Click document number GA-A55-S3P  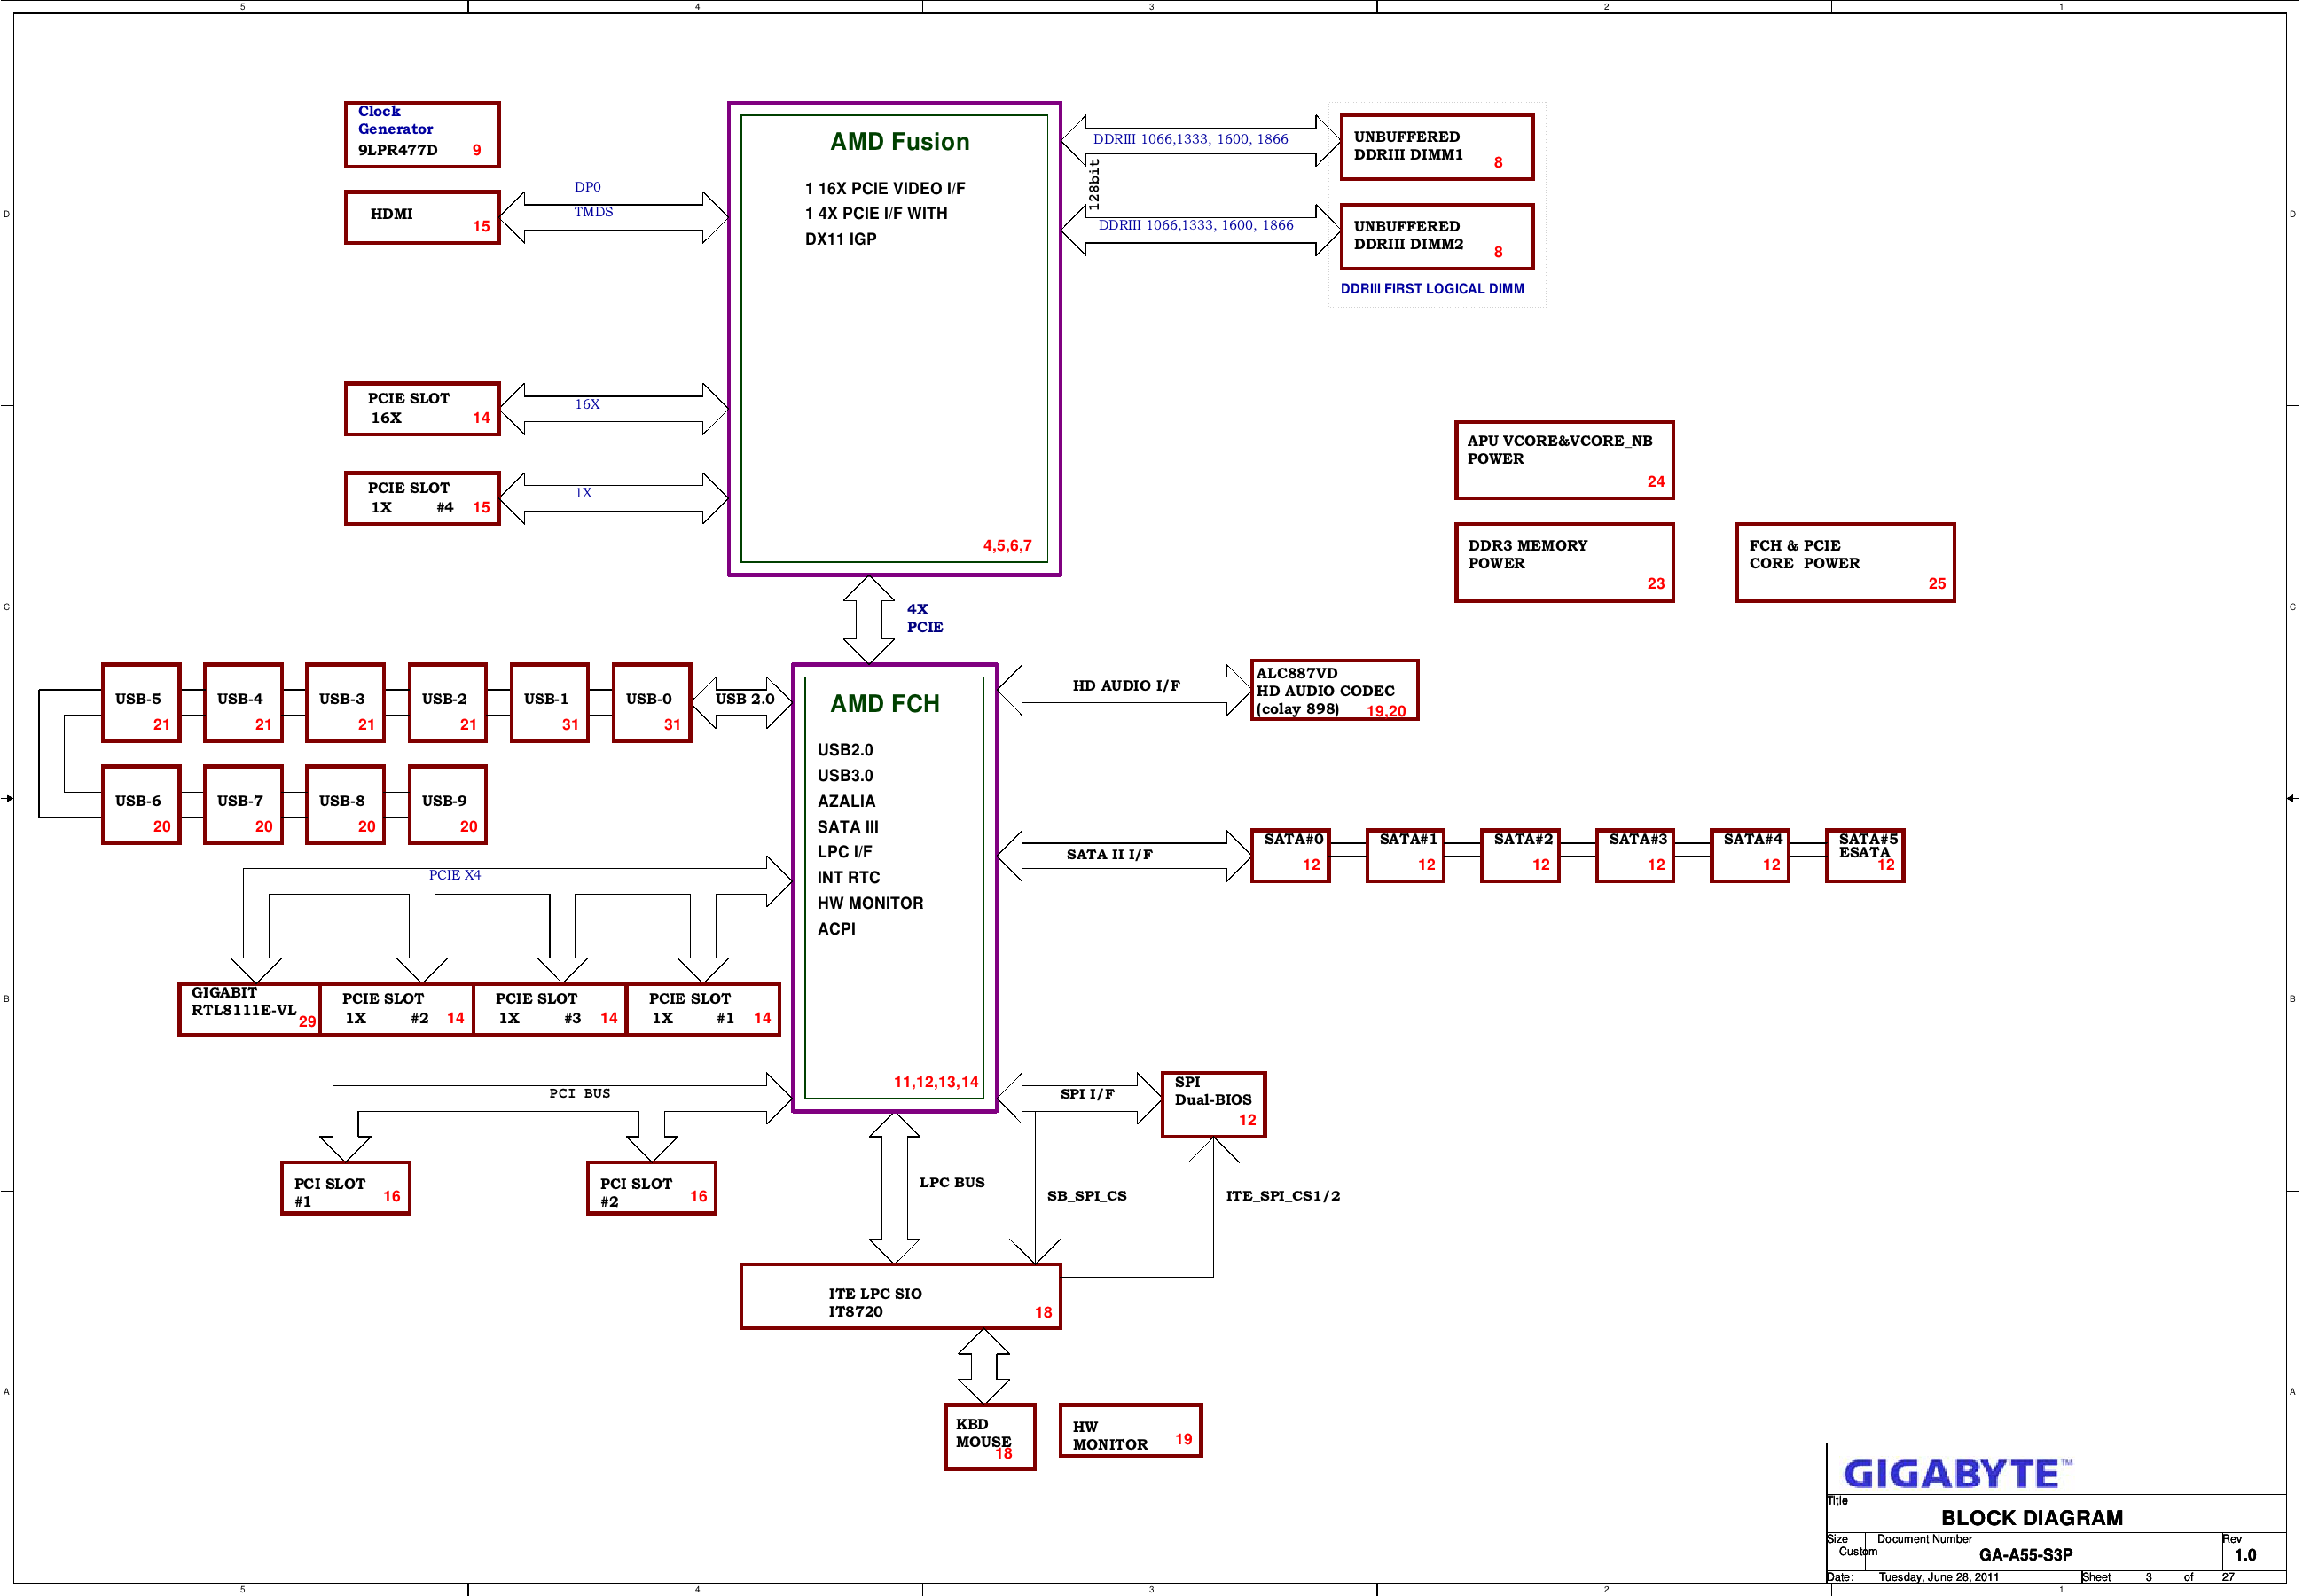[x=2026, y=1556]
